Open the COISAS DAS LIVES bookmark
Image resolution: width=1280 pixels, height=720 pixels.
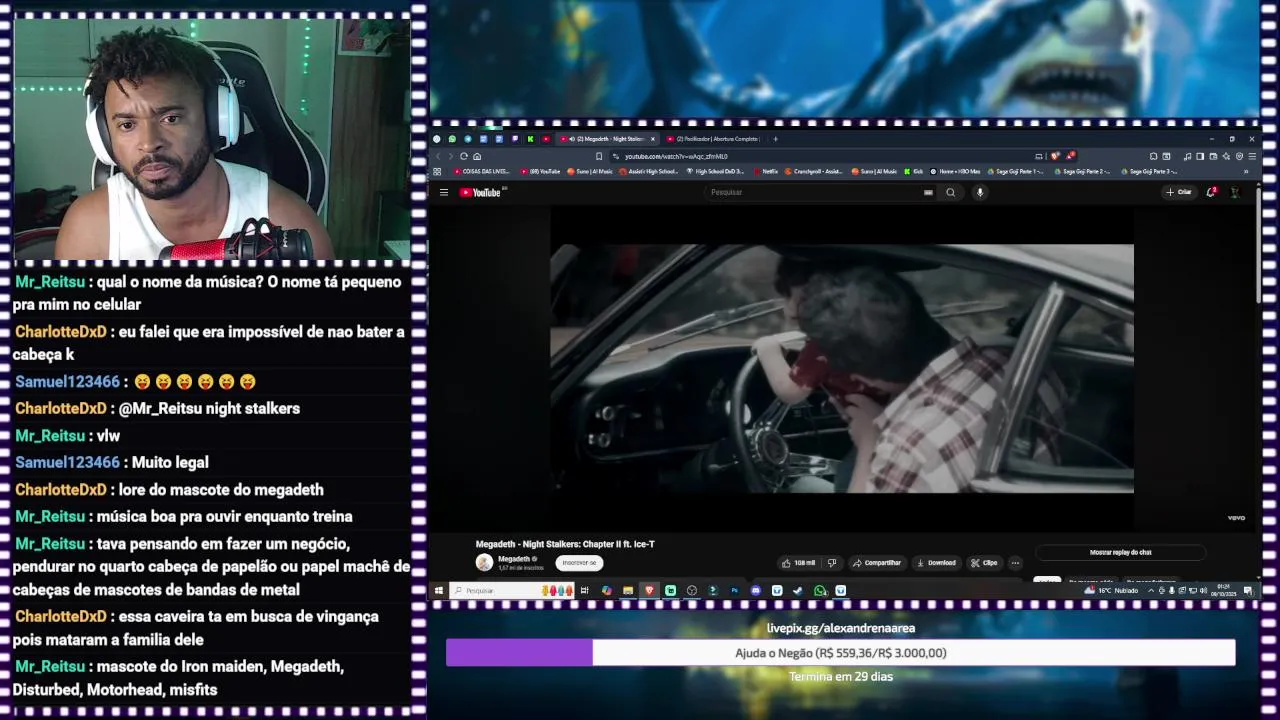point(483,171)
